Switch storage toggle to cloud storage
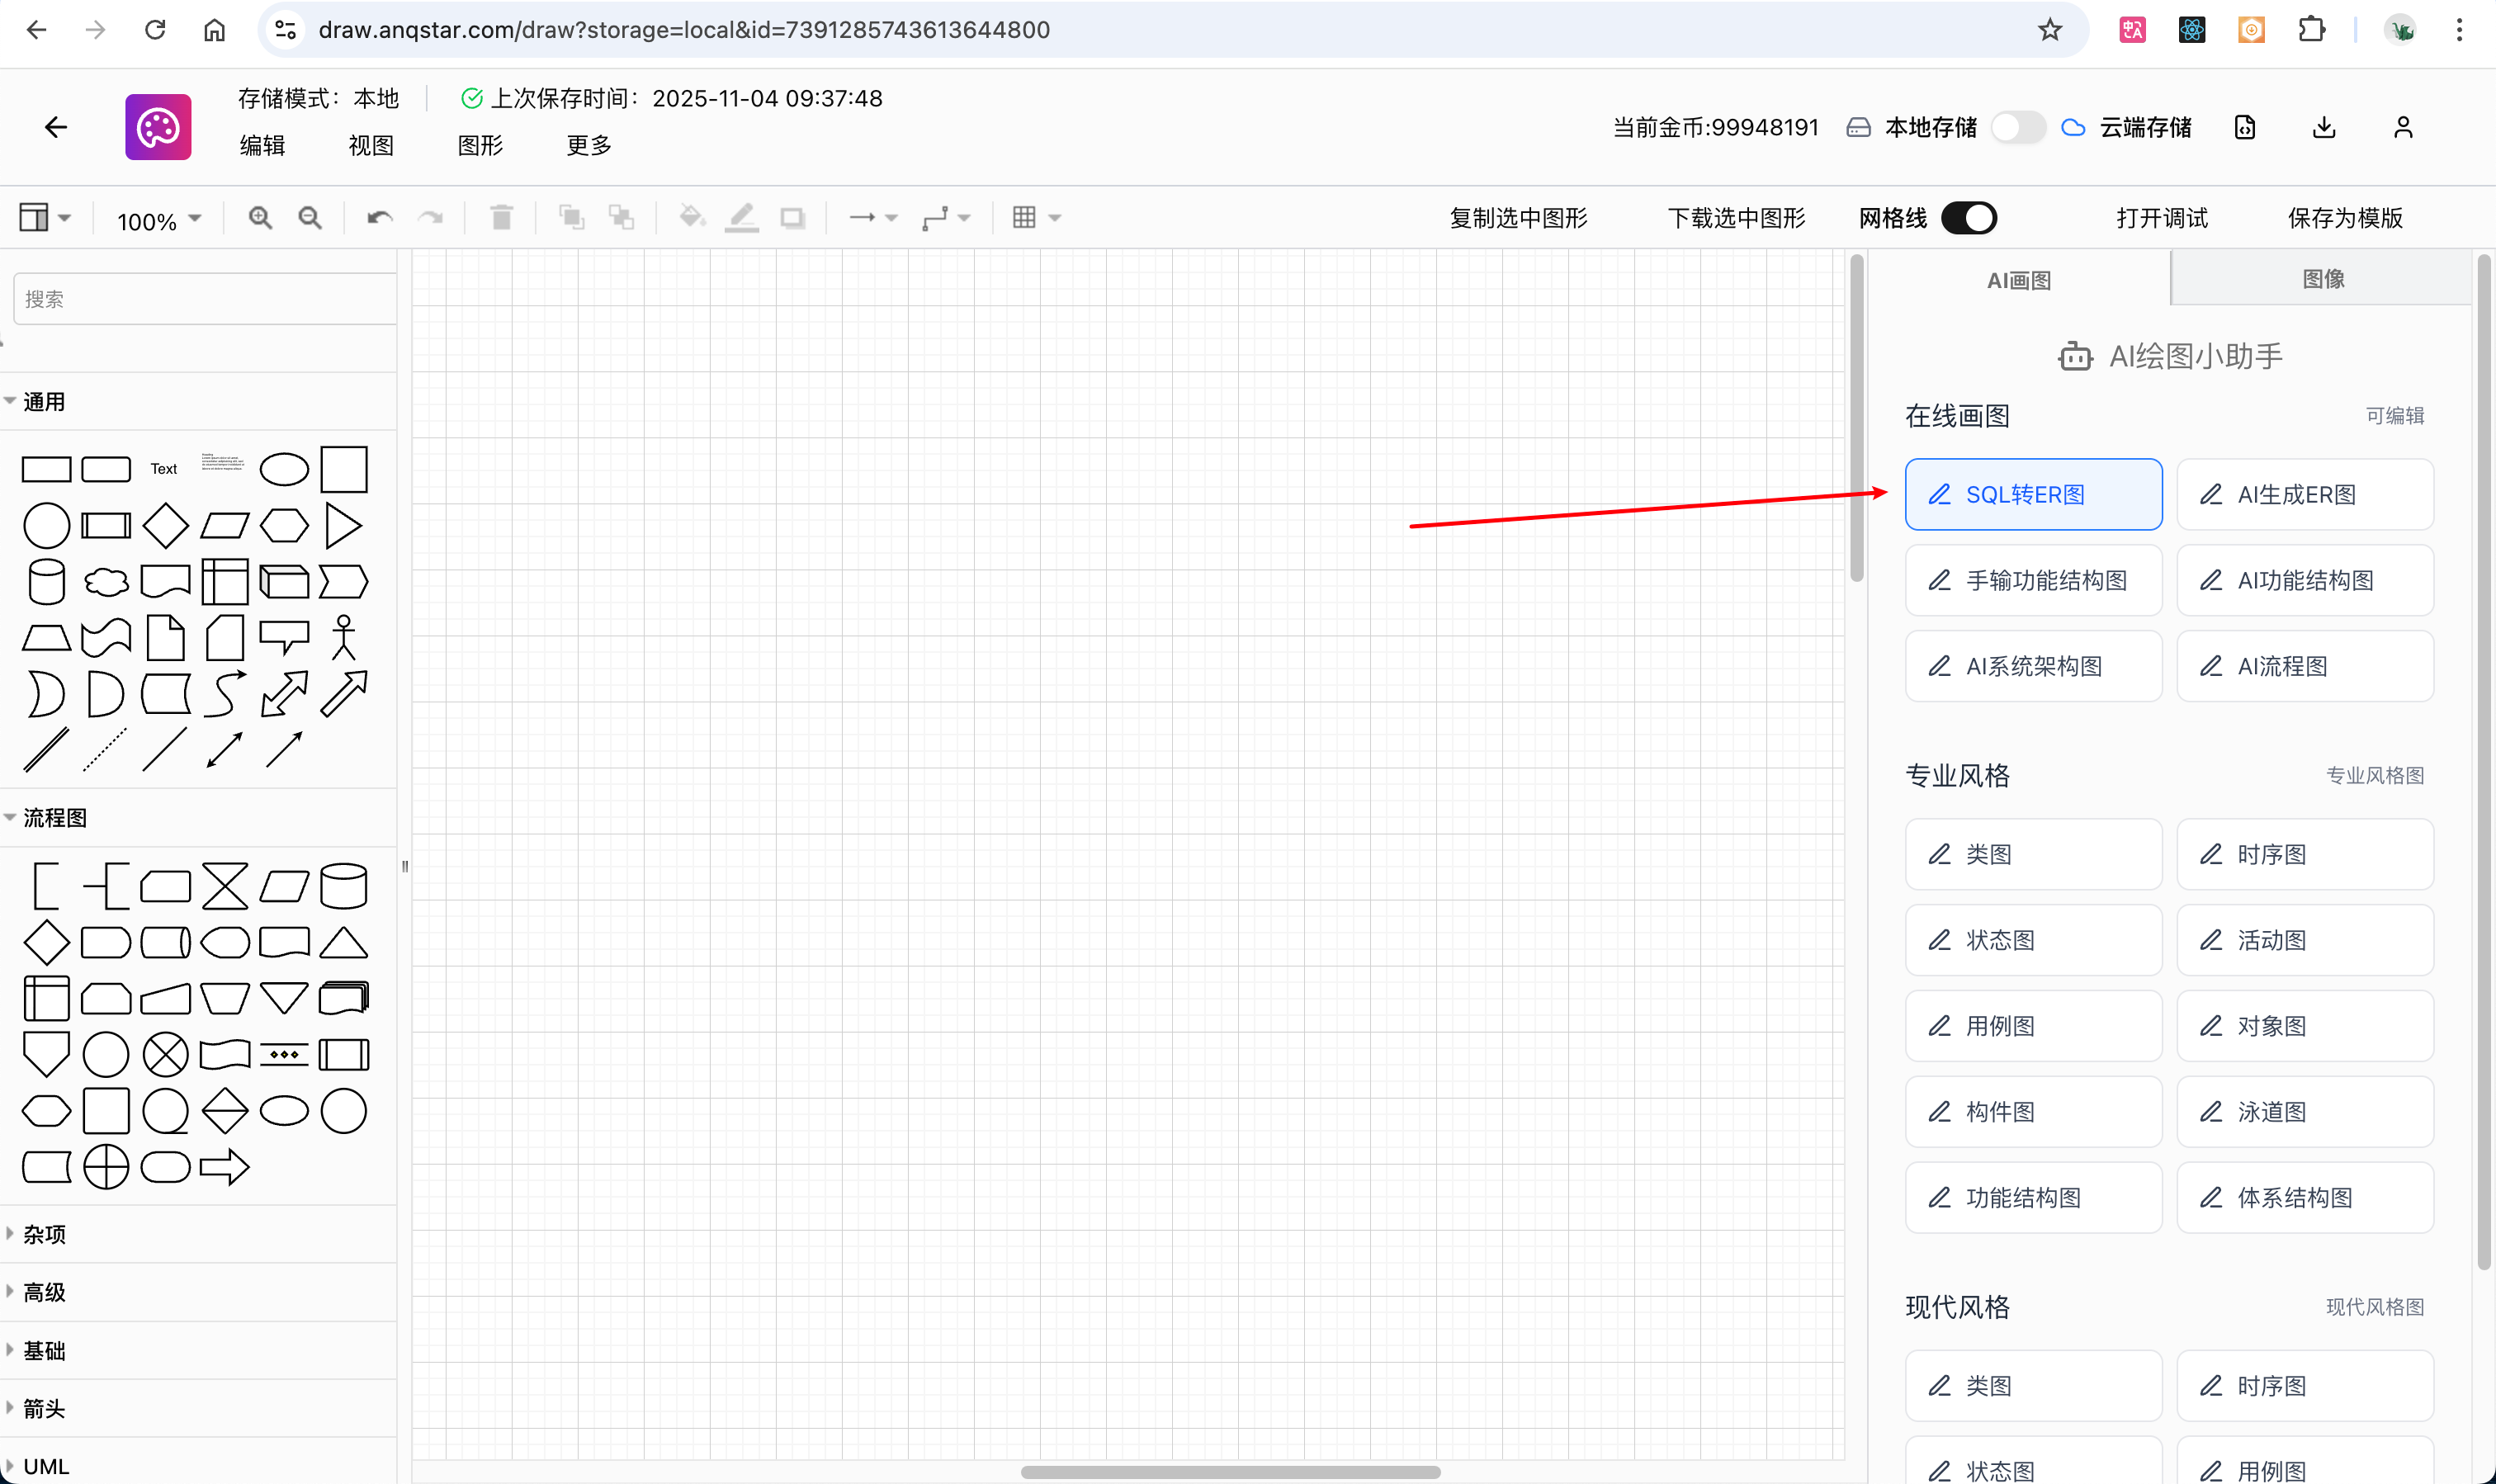The height and width of the screenshot is (1484, 2496). click(2017, 127)
